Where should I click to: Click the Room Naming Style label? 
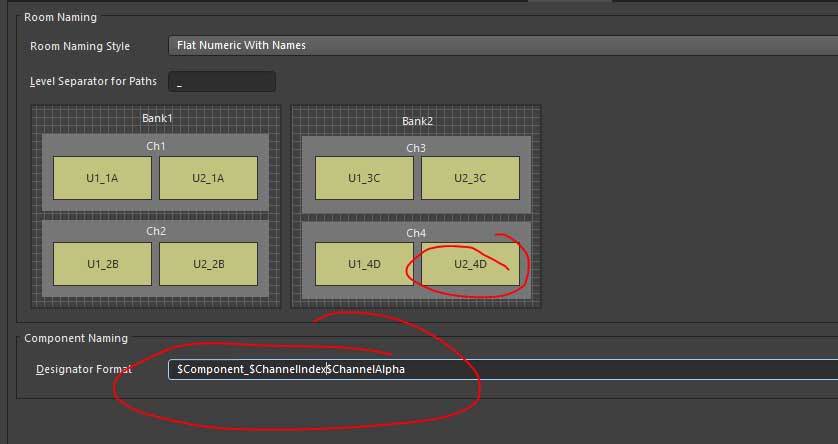tap(80, 46)
